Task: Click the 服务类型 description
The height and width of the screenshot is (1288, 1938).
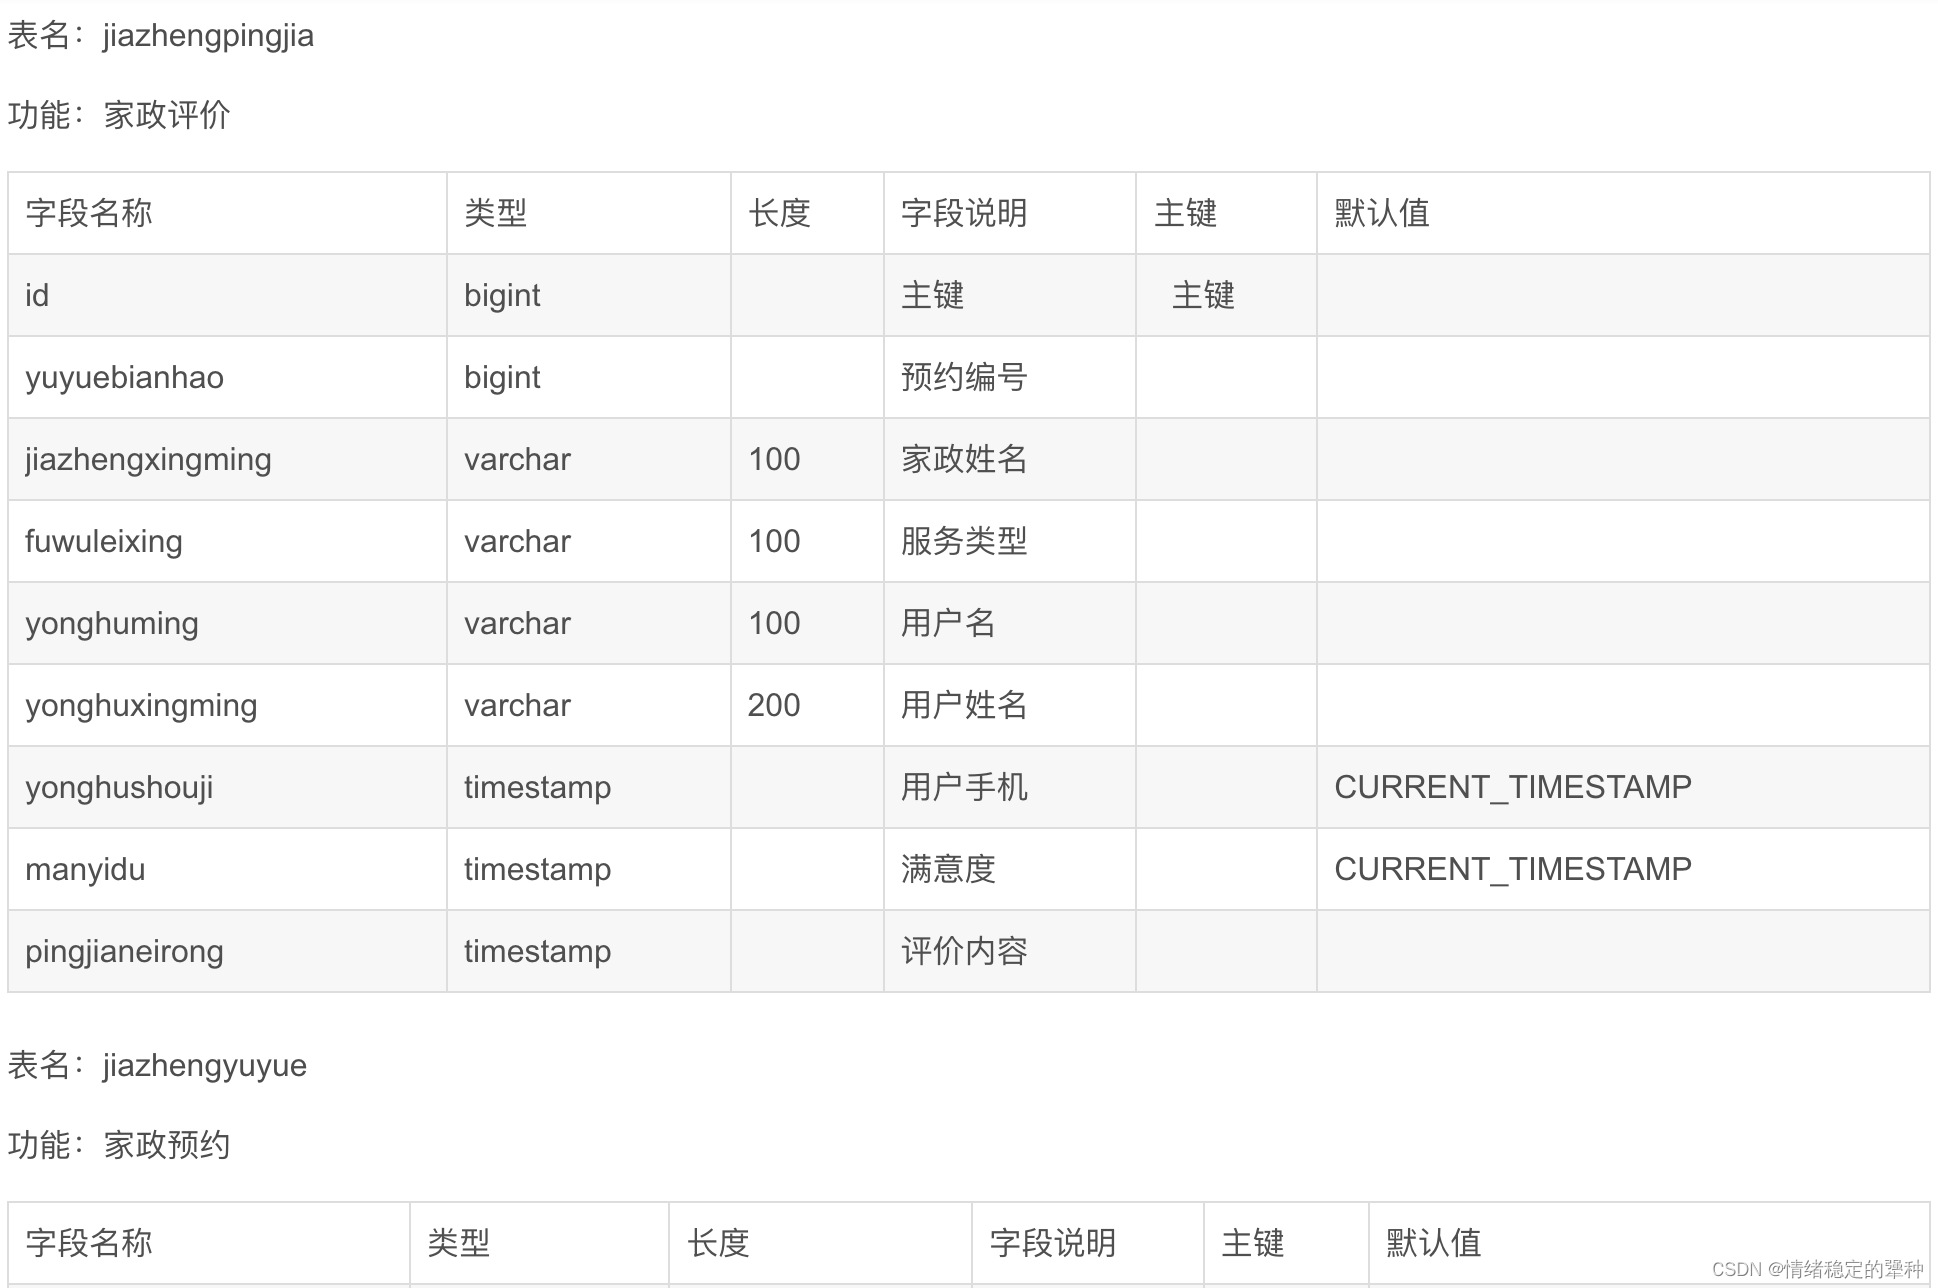Action: [964, 541]
